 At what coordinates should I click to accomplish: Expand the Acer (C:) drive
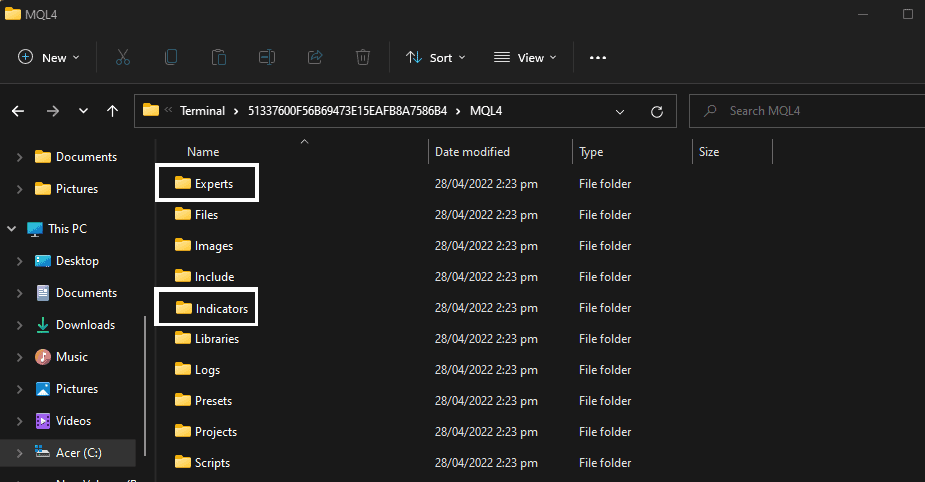[19, 453]
